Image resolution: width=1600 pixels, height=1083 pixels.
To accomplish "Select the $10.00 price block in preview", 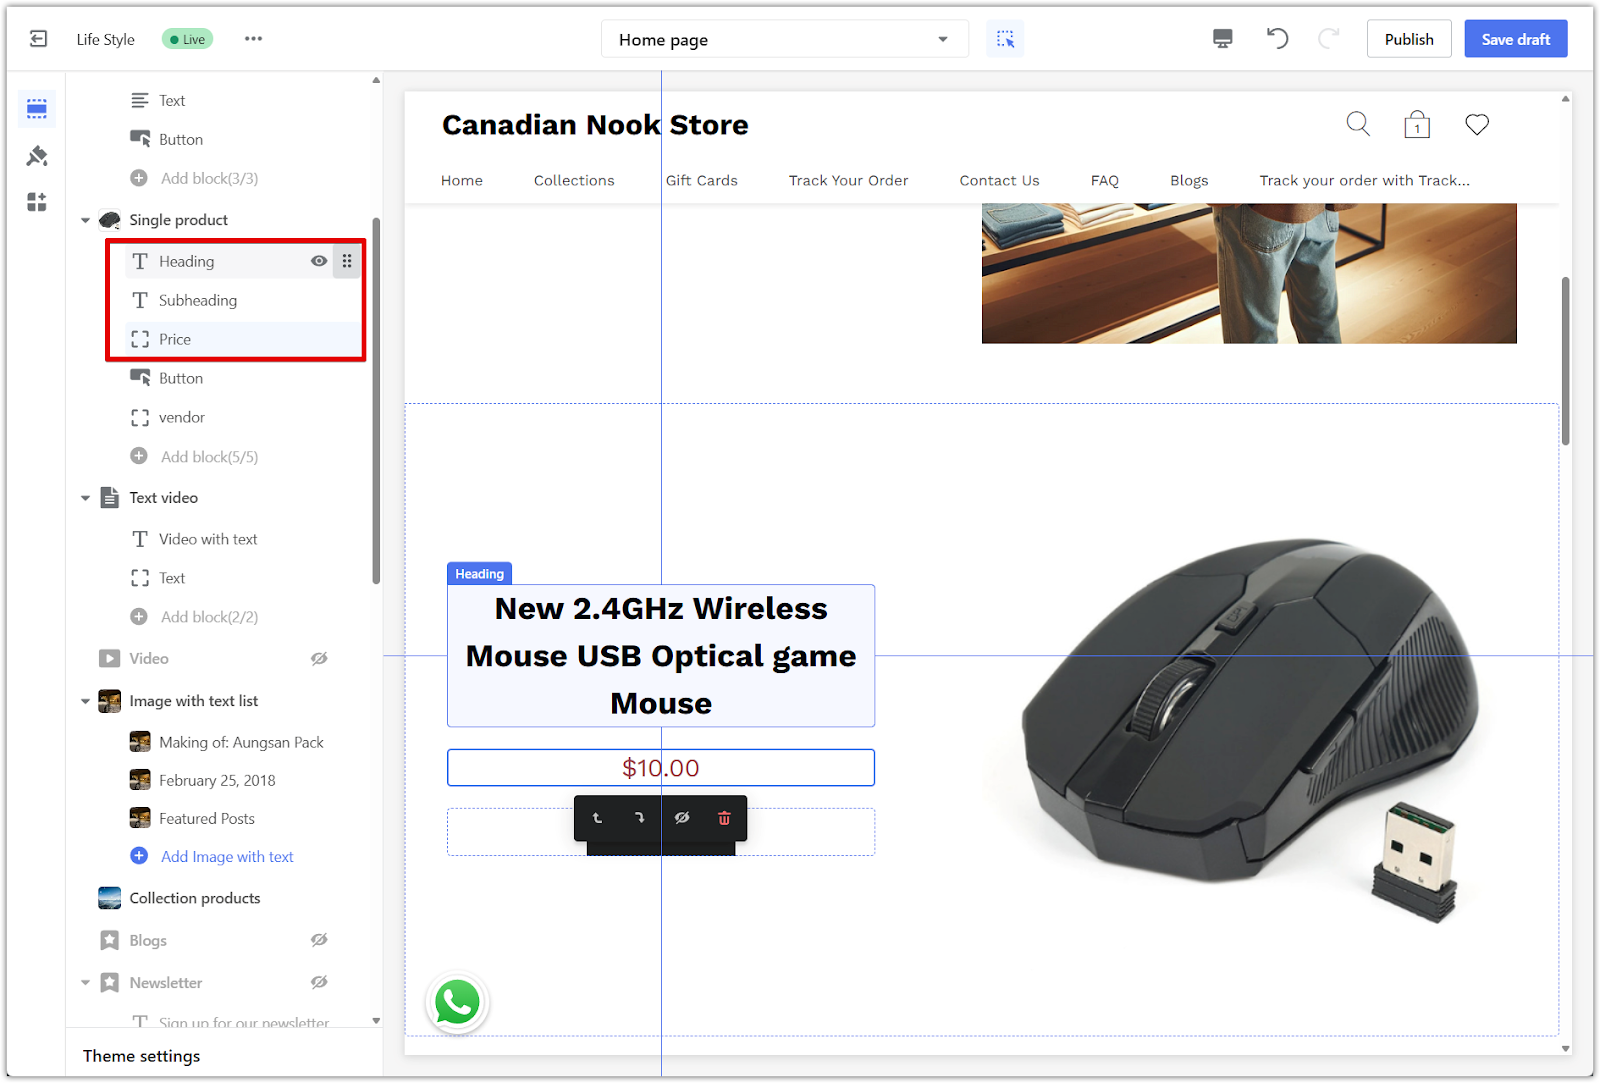I will click(661, 768).
